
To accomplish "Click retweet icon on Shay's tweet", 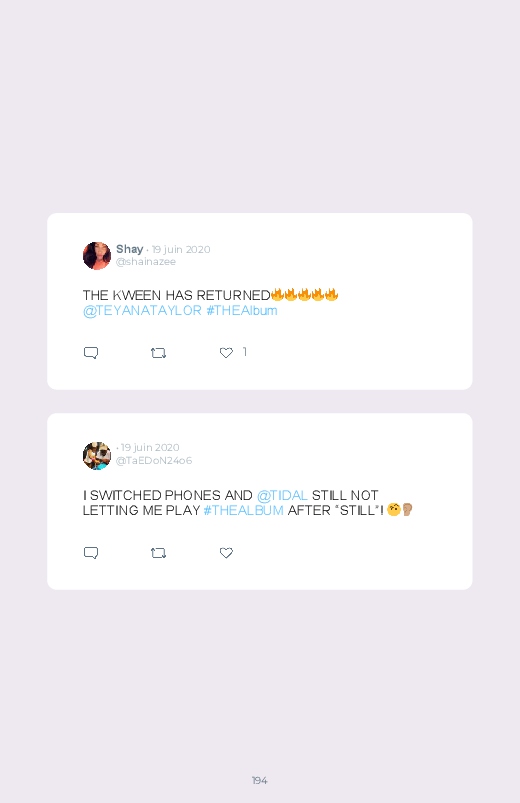I will 158,353.
